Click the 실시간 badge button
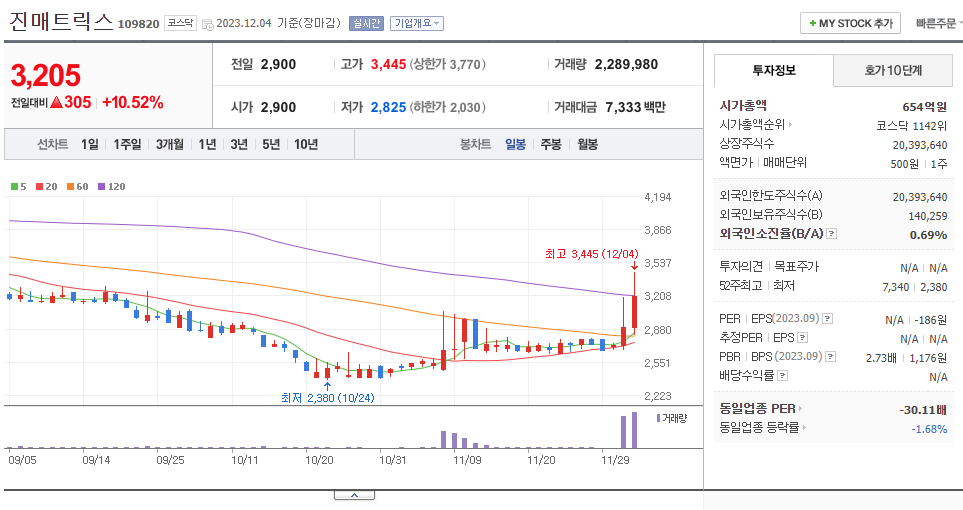This screenshot has width=963, height=510. [x=366, y=23]
